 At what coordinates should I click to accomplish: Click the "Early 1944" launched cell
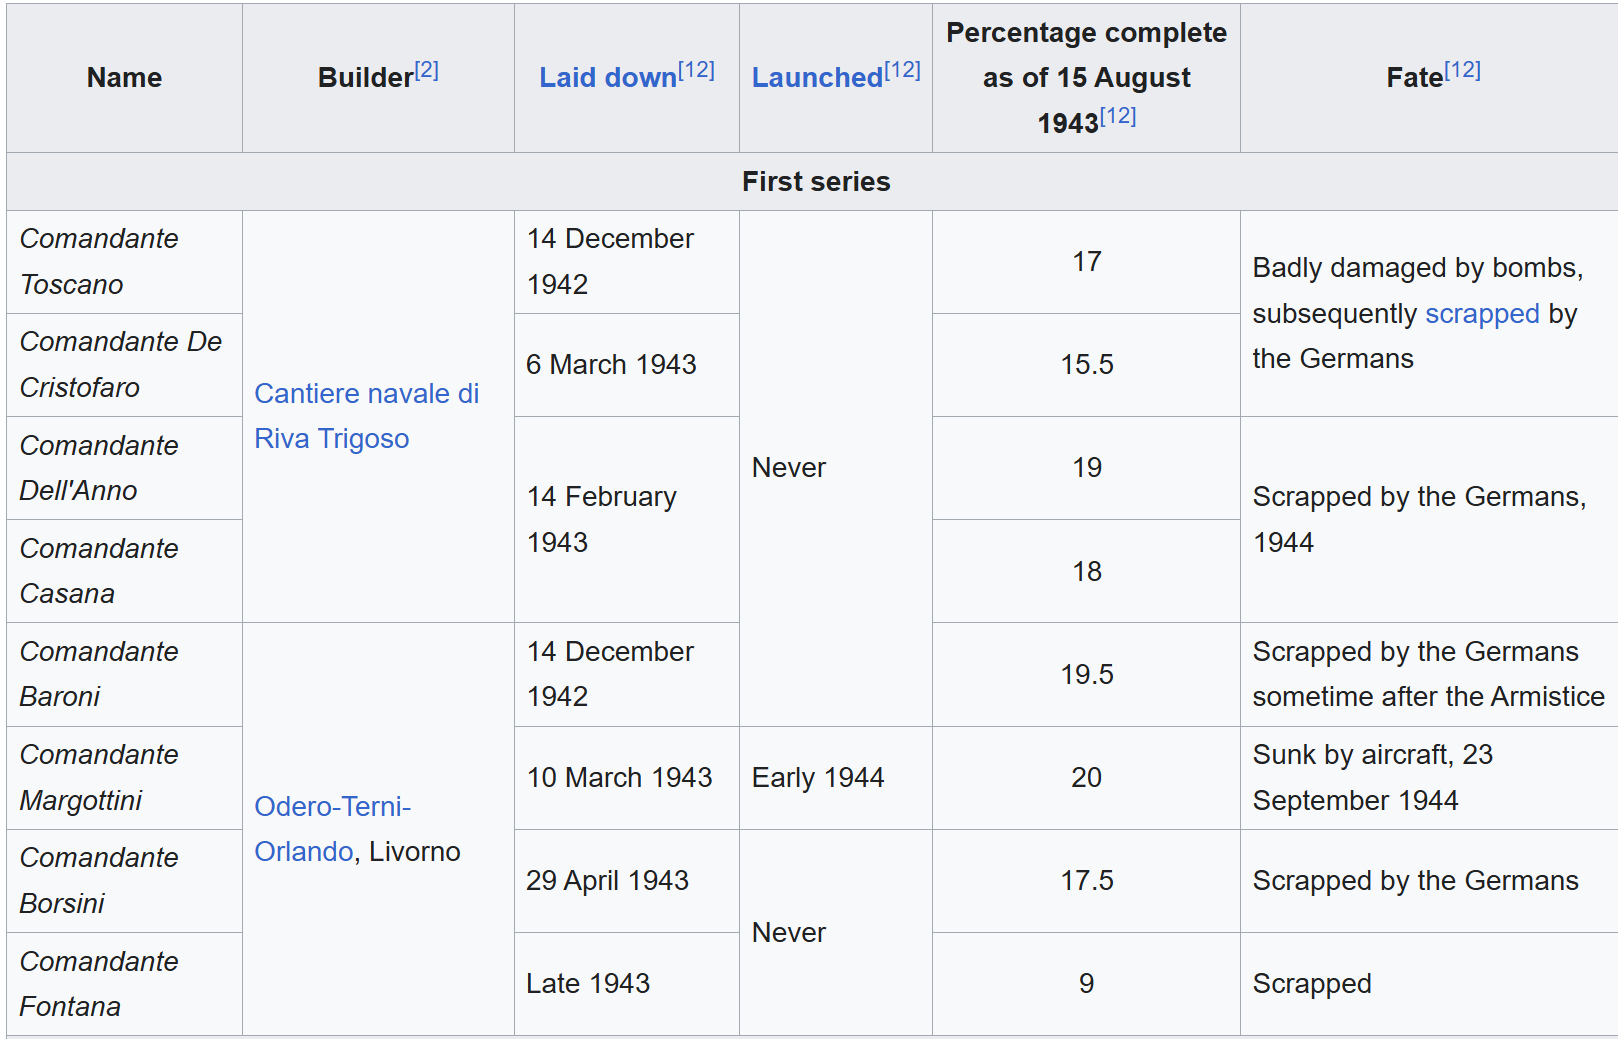tap(817, 778)
